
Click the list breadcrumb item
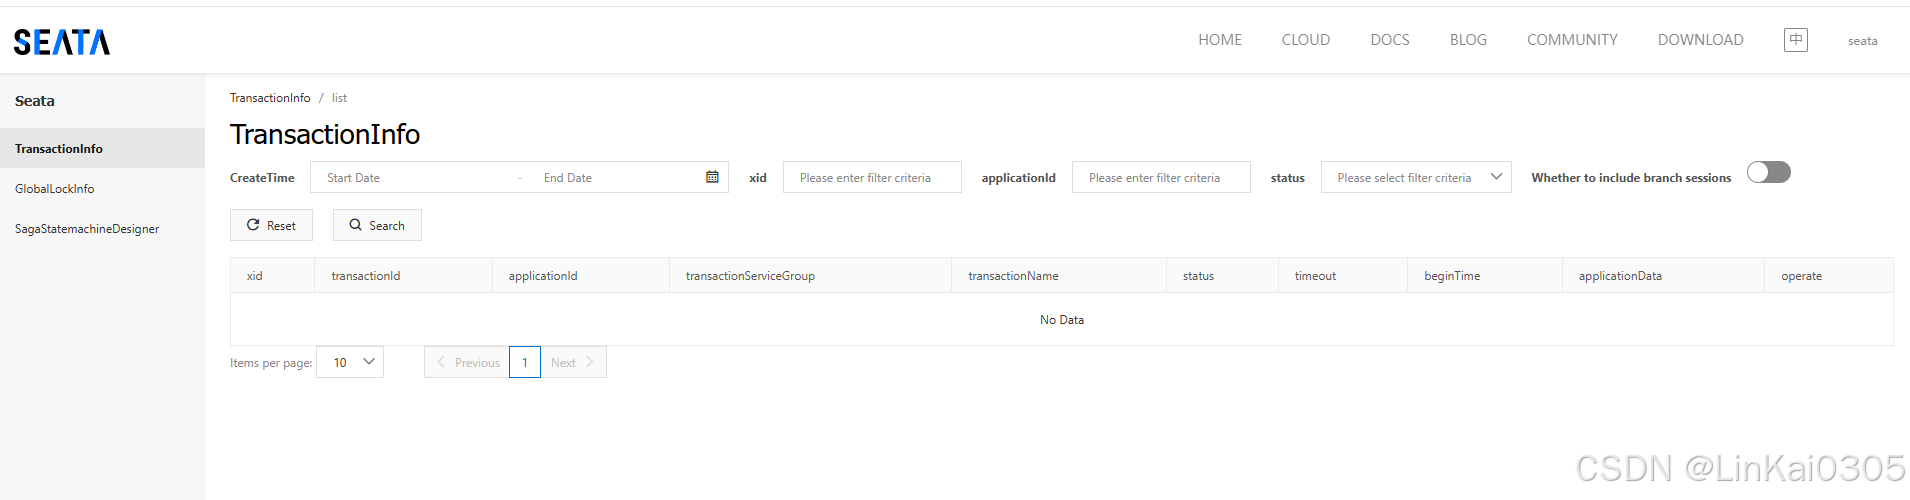point(339,98)
